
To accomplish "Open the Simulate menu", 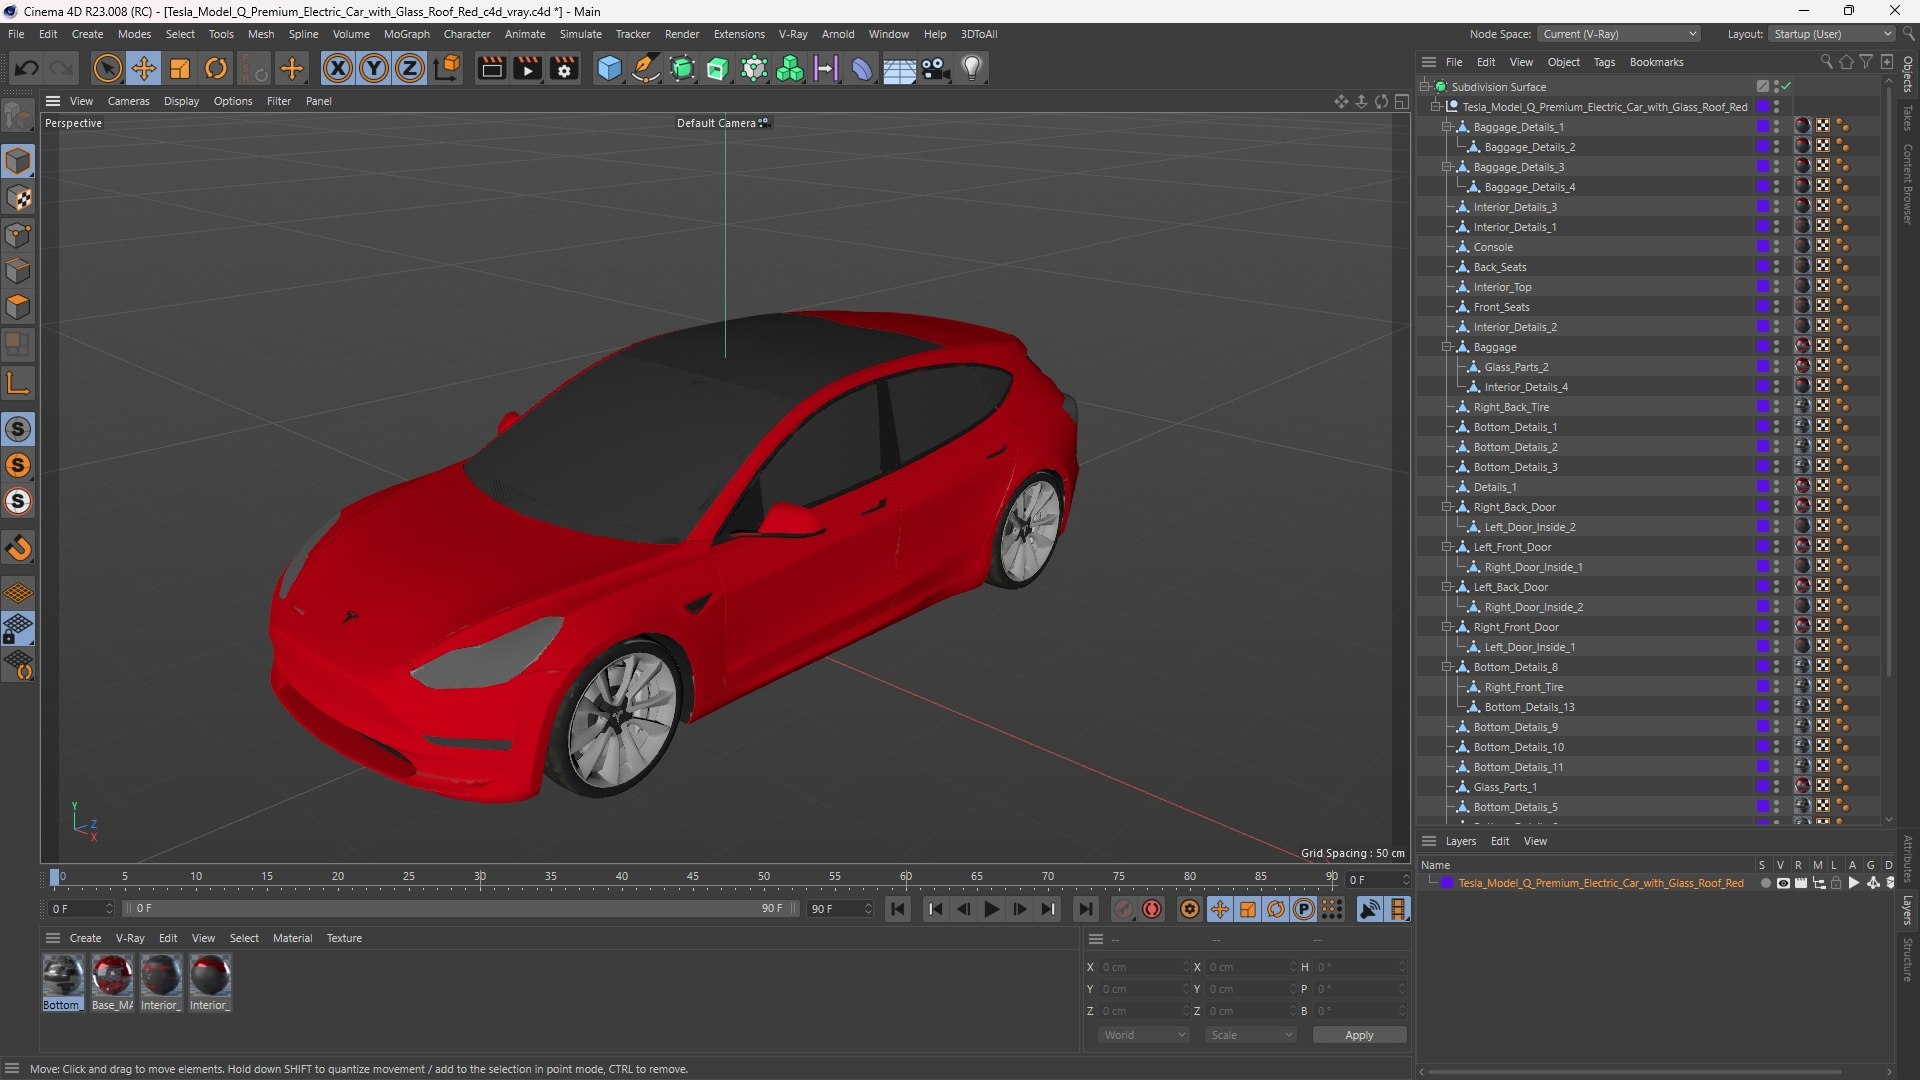I will pyautogui.click(x=580, y=34).
